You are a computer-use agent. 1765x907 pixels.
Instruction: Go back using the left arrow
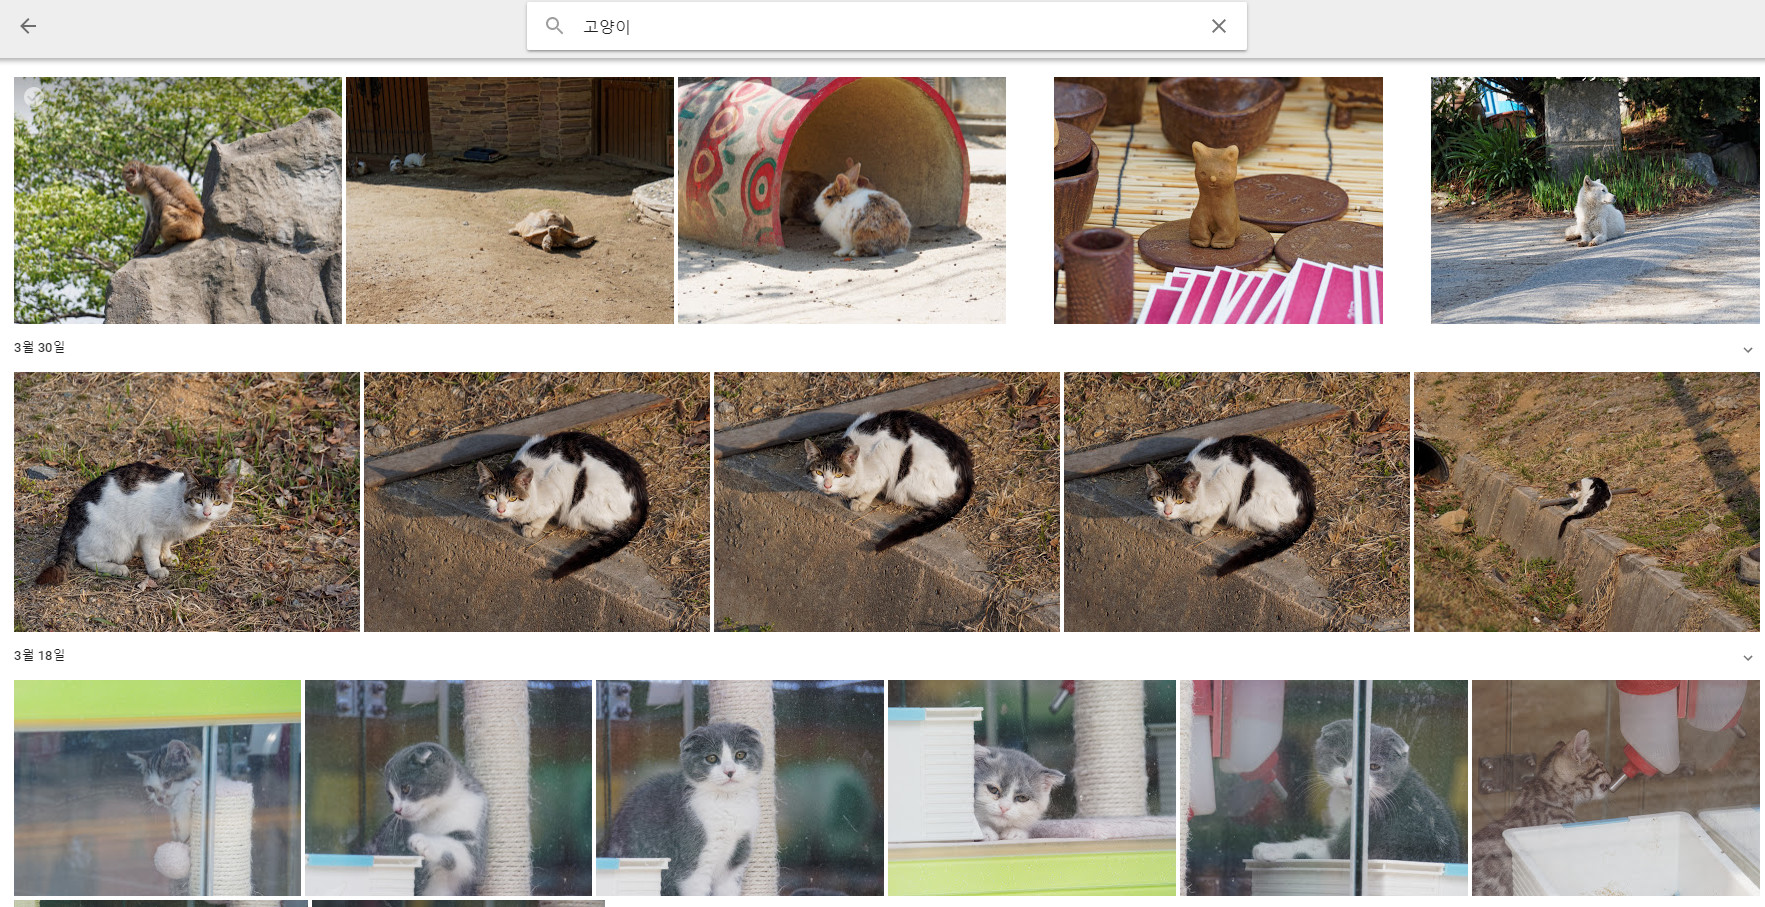28,26
